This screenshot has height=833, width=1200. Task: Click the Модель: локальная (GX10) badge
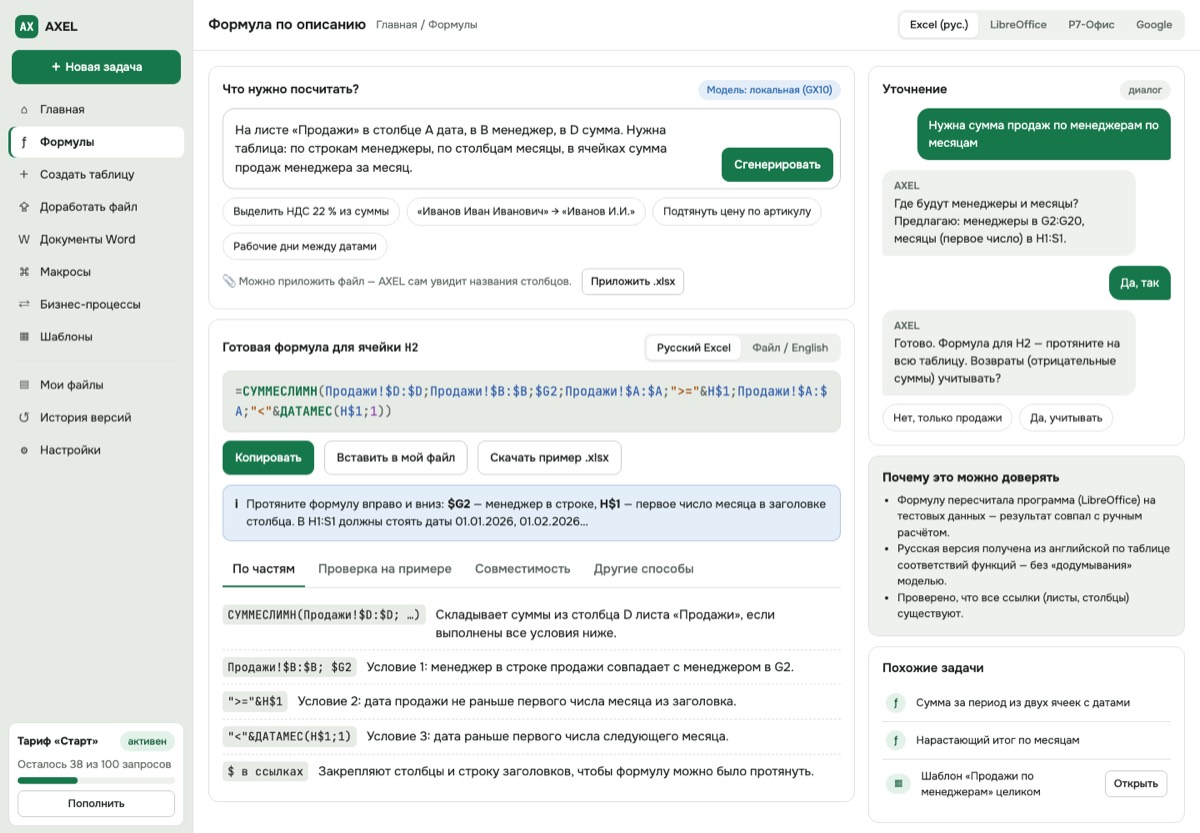coord(769,90)
